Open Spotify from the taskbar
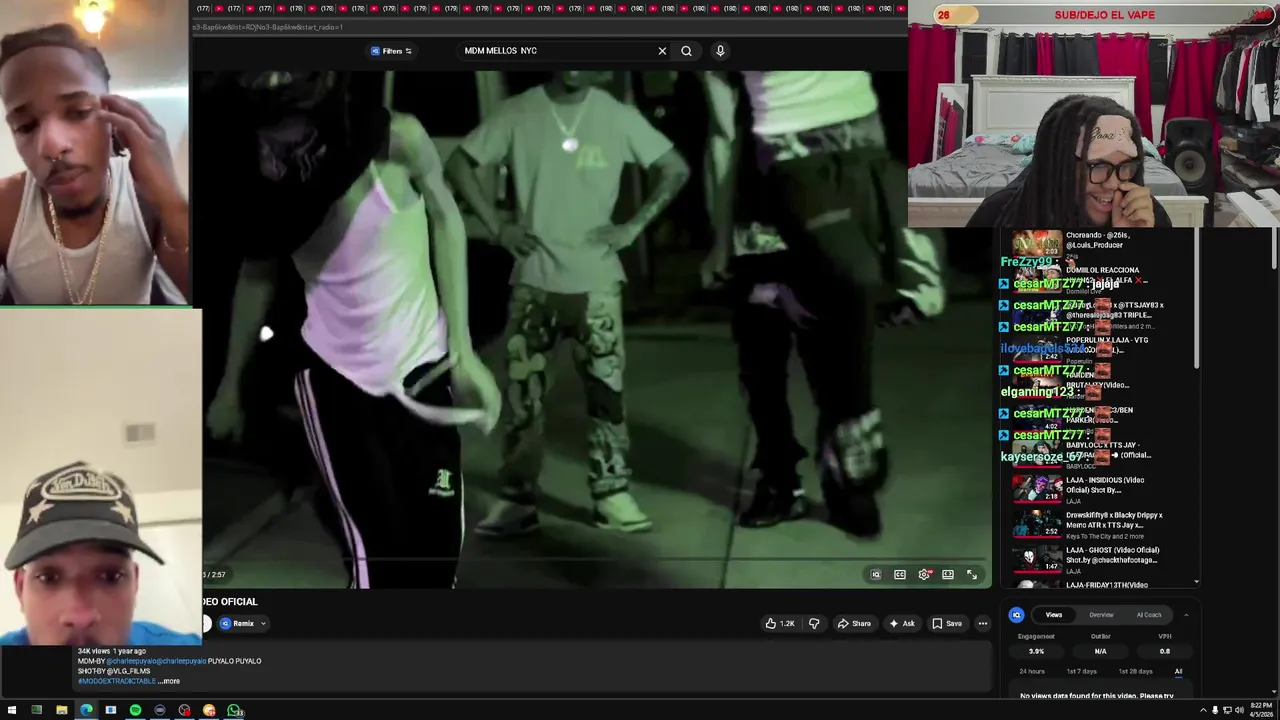 (135, 711)
